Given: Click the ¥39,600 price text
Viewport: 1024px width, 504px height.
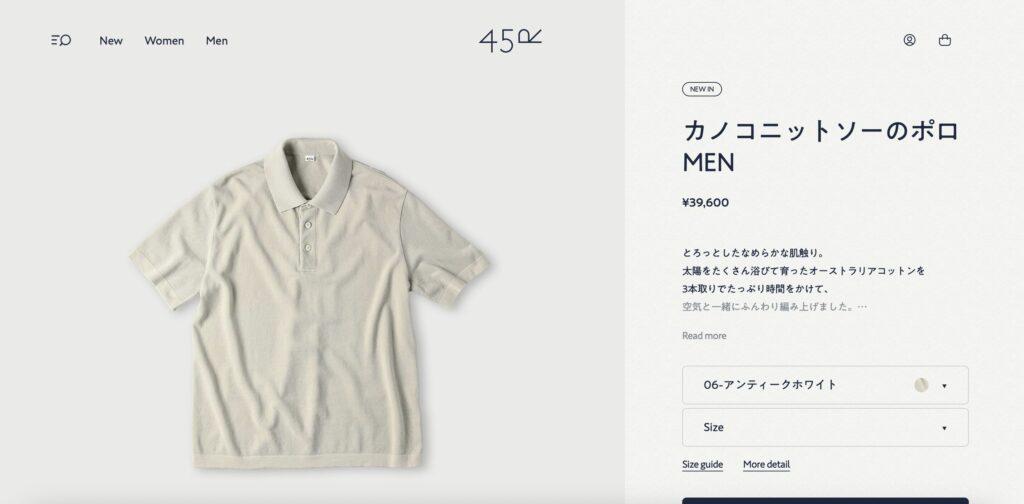Looking at the screenshot, I should (705, 202).
